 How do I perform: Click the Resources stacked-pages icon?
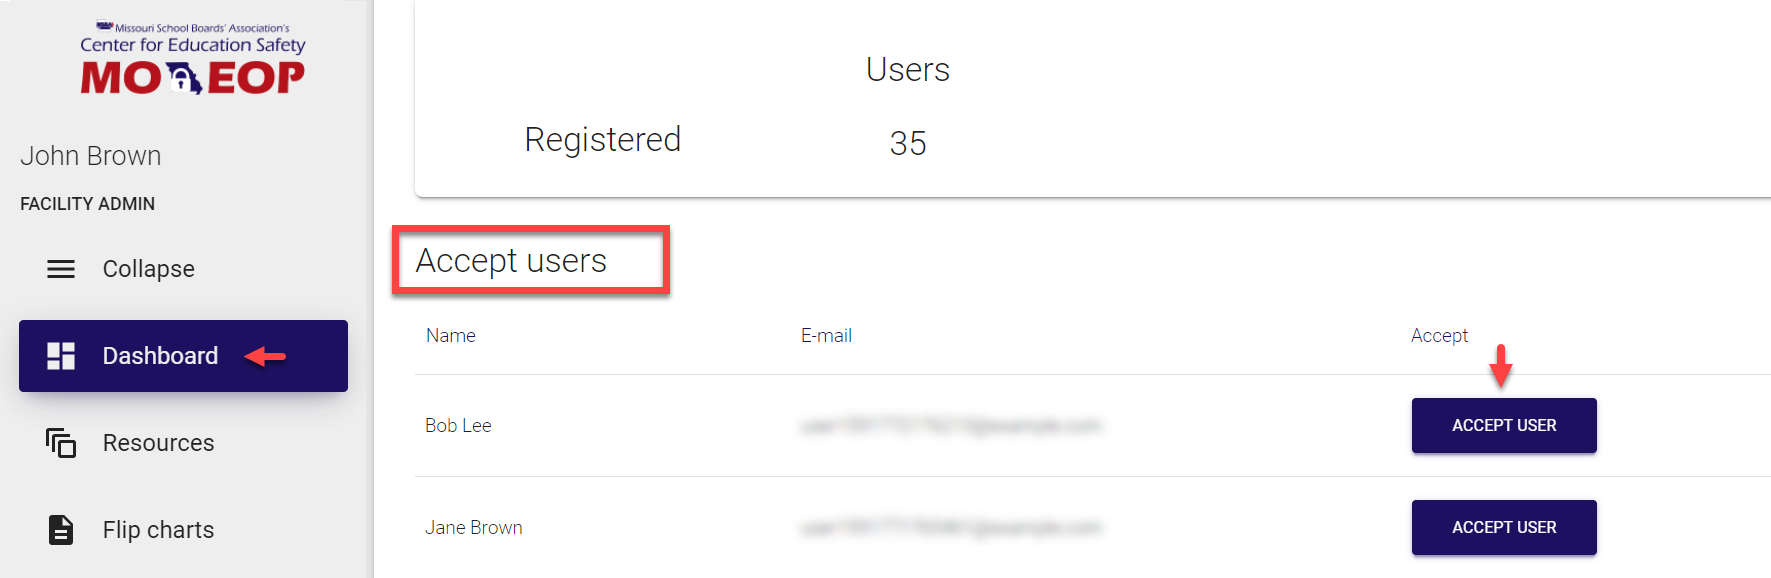pyautogui.click(x=61, y=442)
